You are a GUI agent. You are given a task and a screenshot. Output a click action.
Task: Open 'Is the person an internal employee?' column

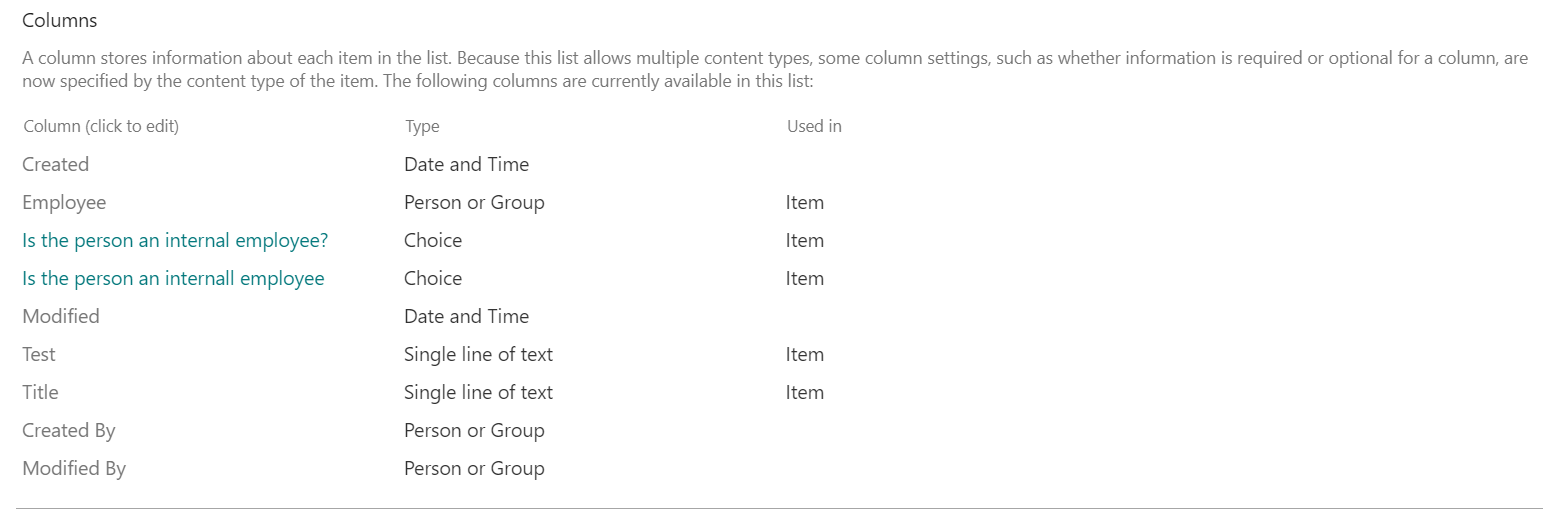click(175, 240)
